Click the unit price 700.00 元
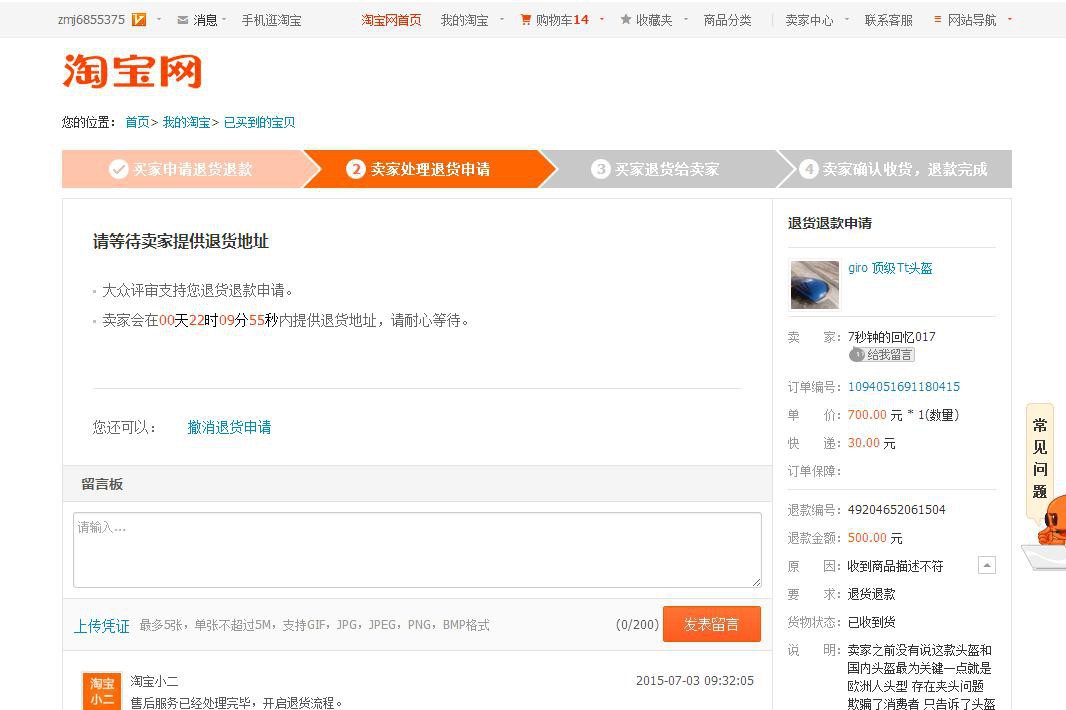Screen dimensions: 1066x710 (875, 415)
